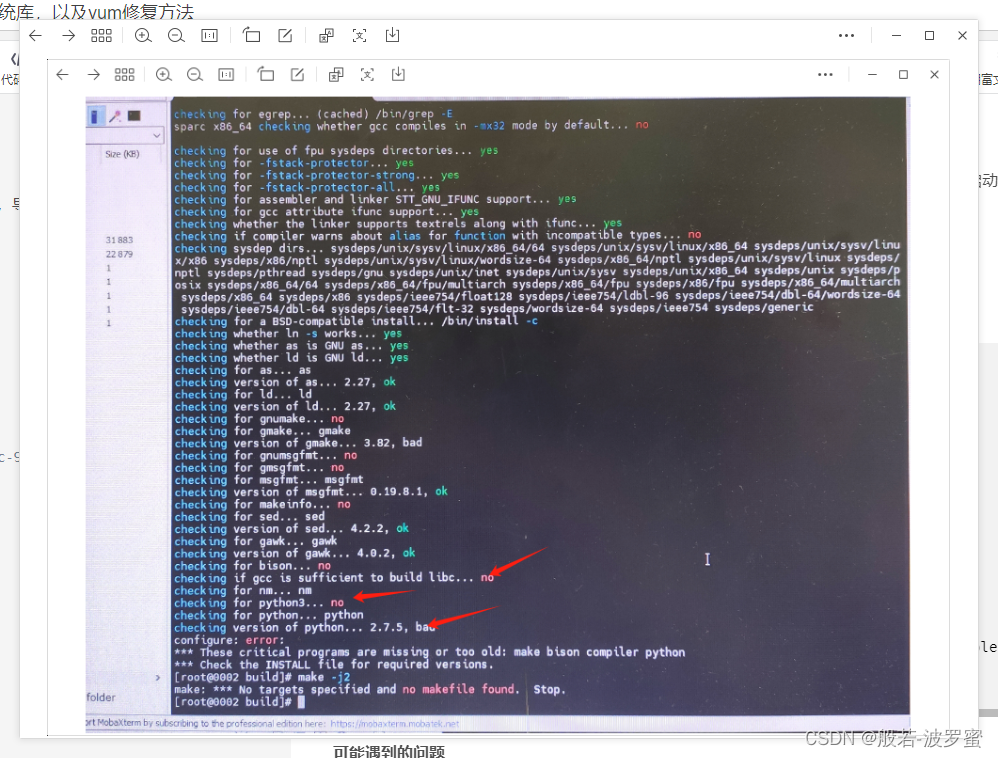Viewport: 998px width, 758px height.
Task: Click the rotate image icon on outer toolbar
Action: [x=251, y=35]
